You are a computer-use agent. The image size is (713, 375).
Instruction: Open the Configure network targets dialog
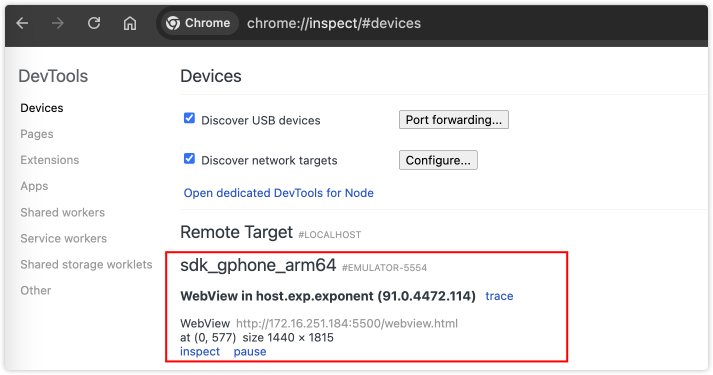tap(438, 160)
